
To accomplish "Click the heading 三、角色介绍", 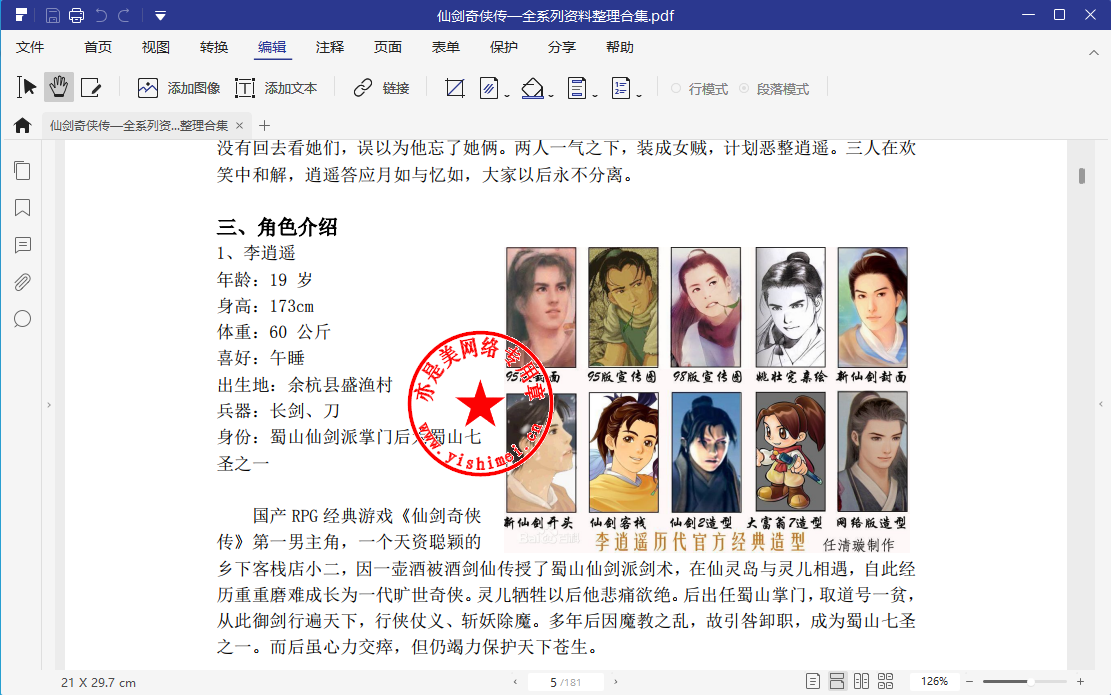I will coord(277,227).
